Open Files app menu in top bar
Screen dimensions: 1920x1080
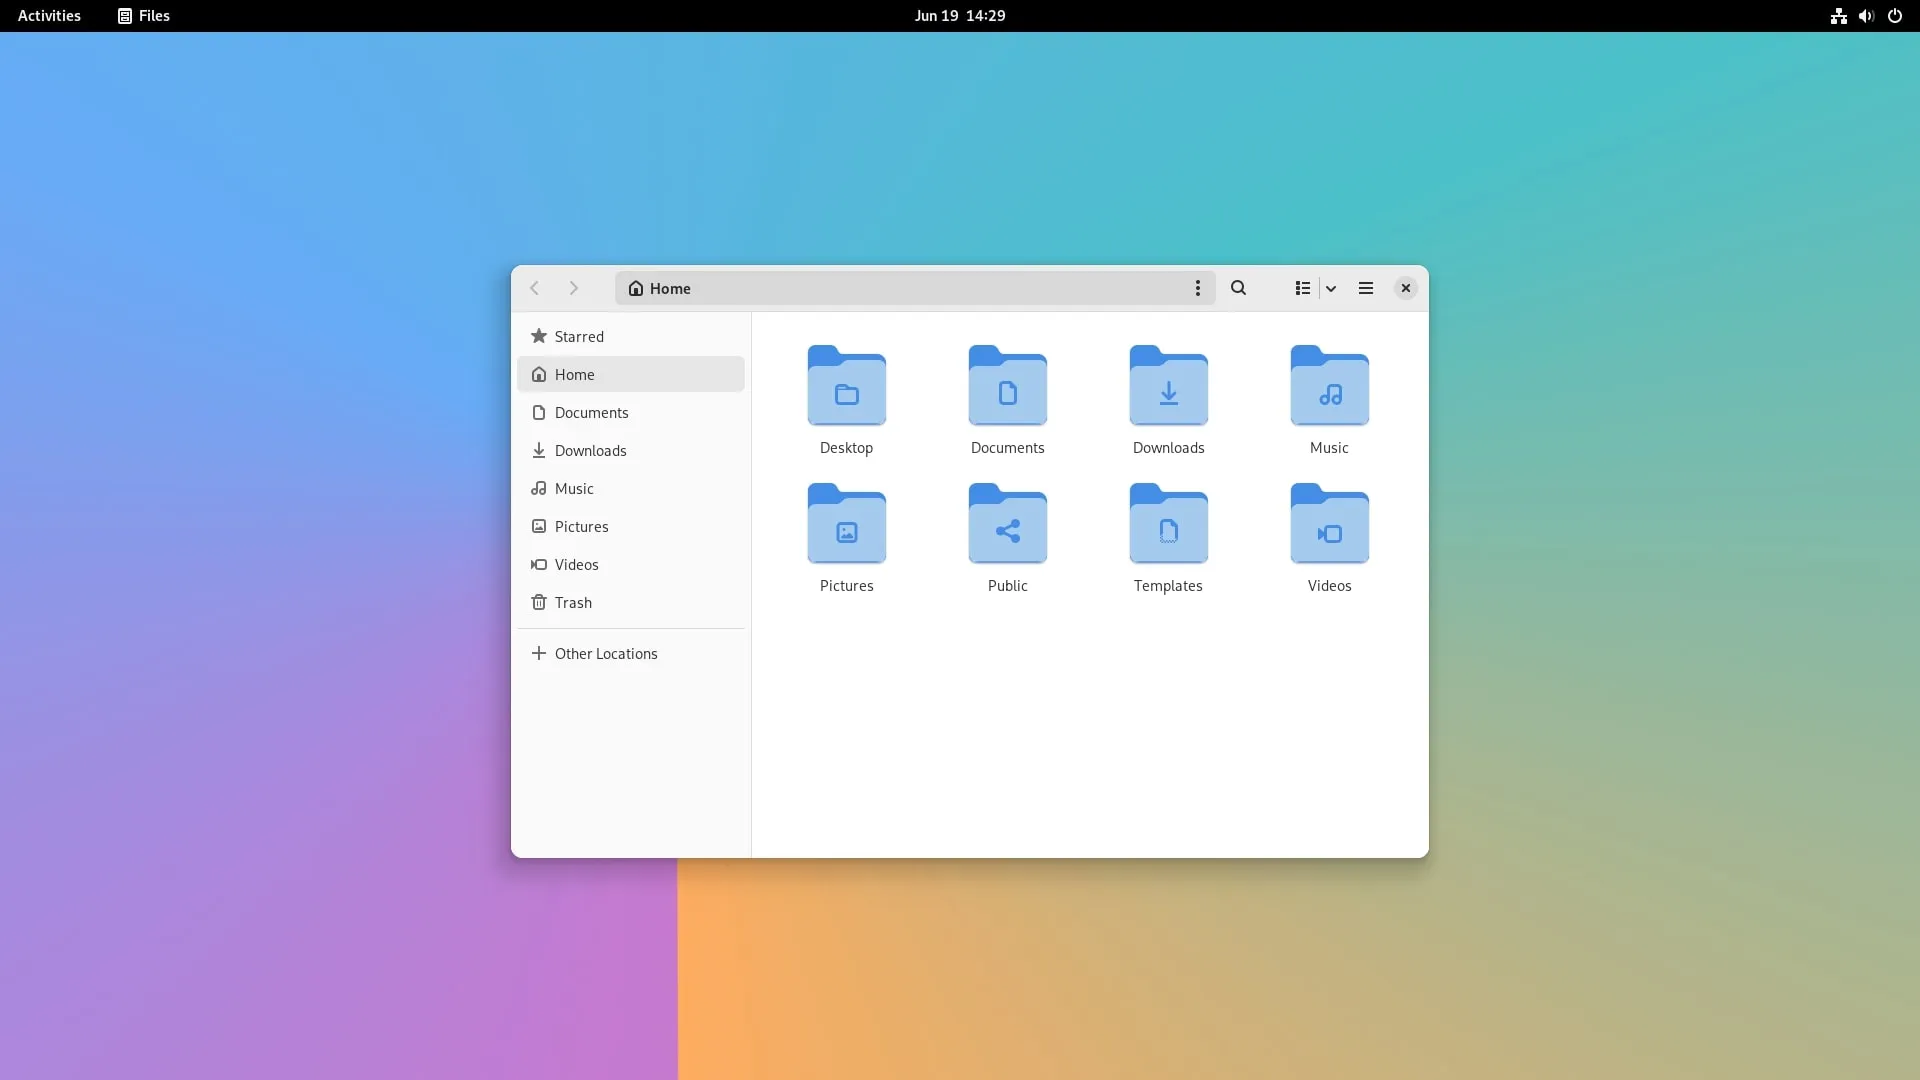click(144, 16)
